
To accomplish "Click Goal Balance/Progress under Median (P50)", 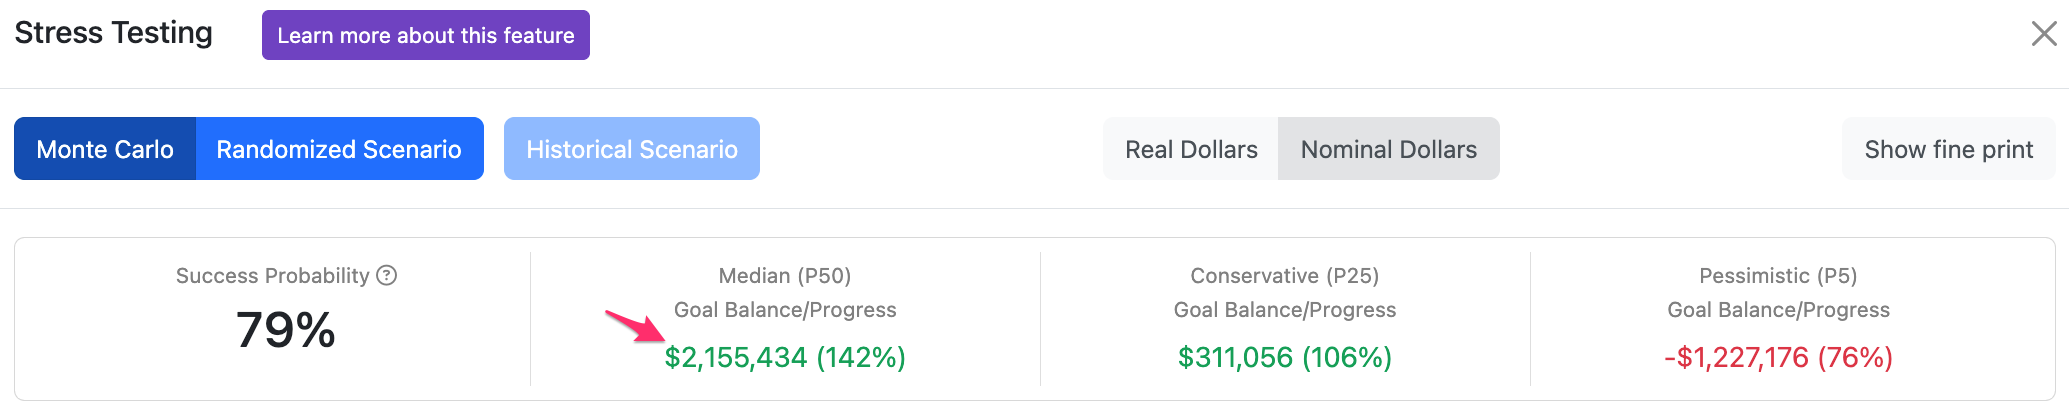I will pyautogui.click(x=785, y=310).
